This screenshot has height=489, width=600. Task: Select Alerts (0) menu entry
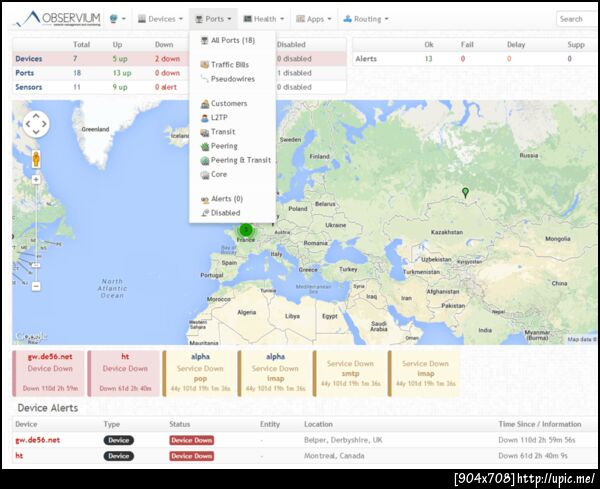coord(232,199)
